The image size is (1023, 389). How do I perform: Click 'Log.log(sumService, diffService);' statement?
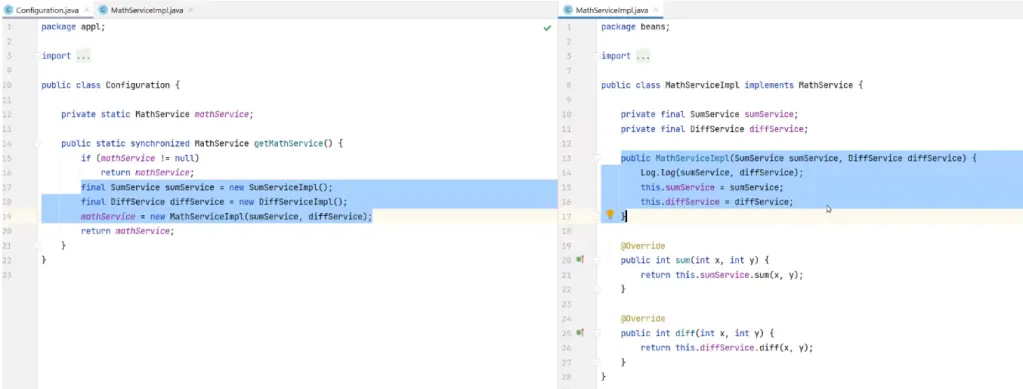coord(722,172)
